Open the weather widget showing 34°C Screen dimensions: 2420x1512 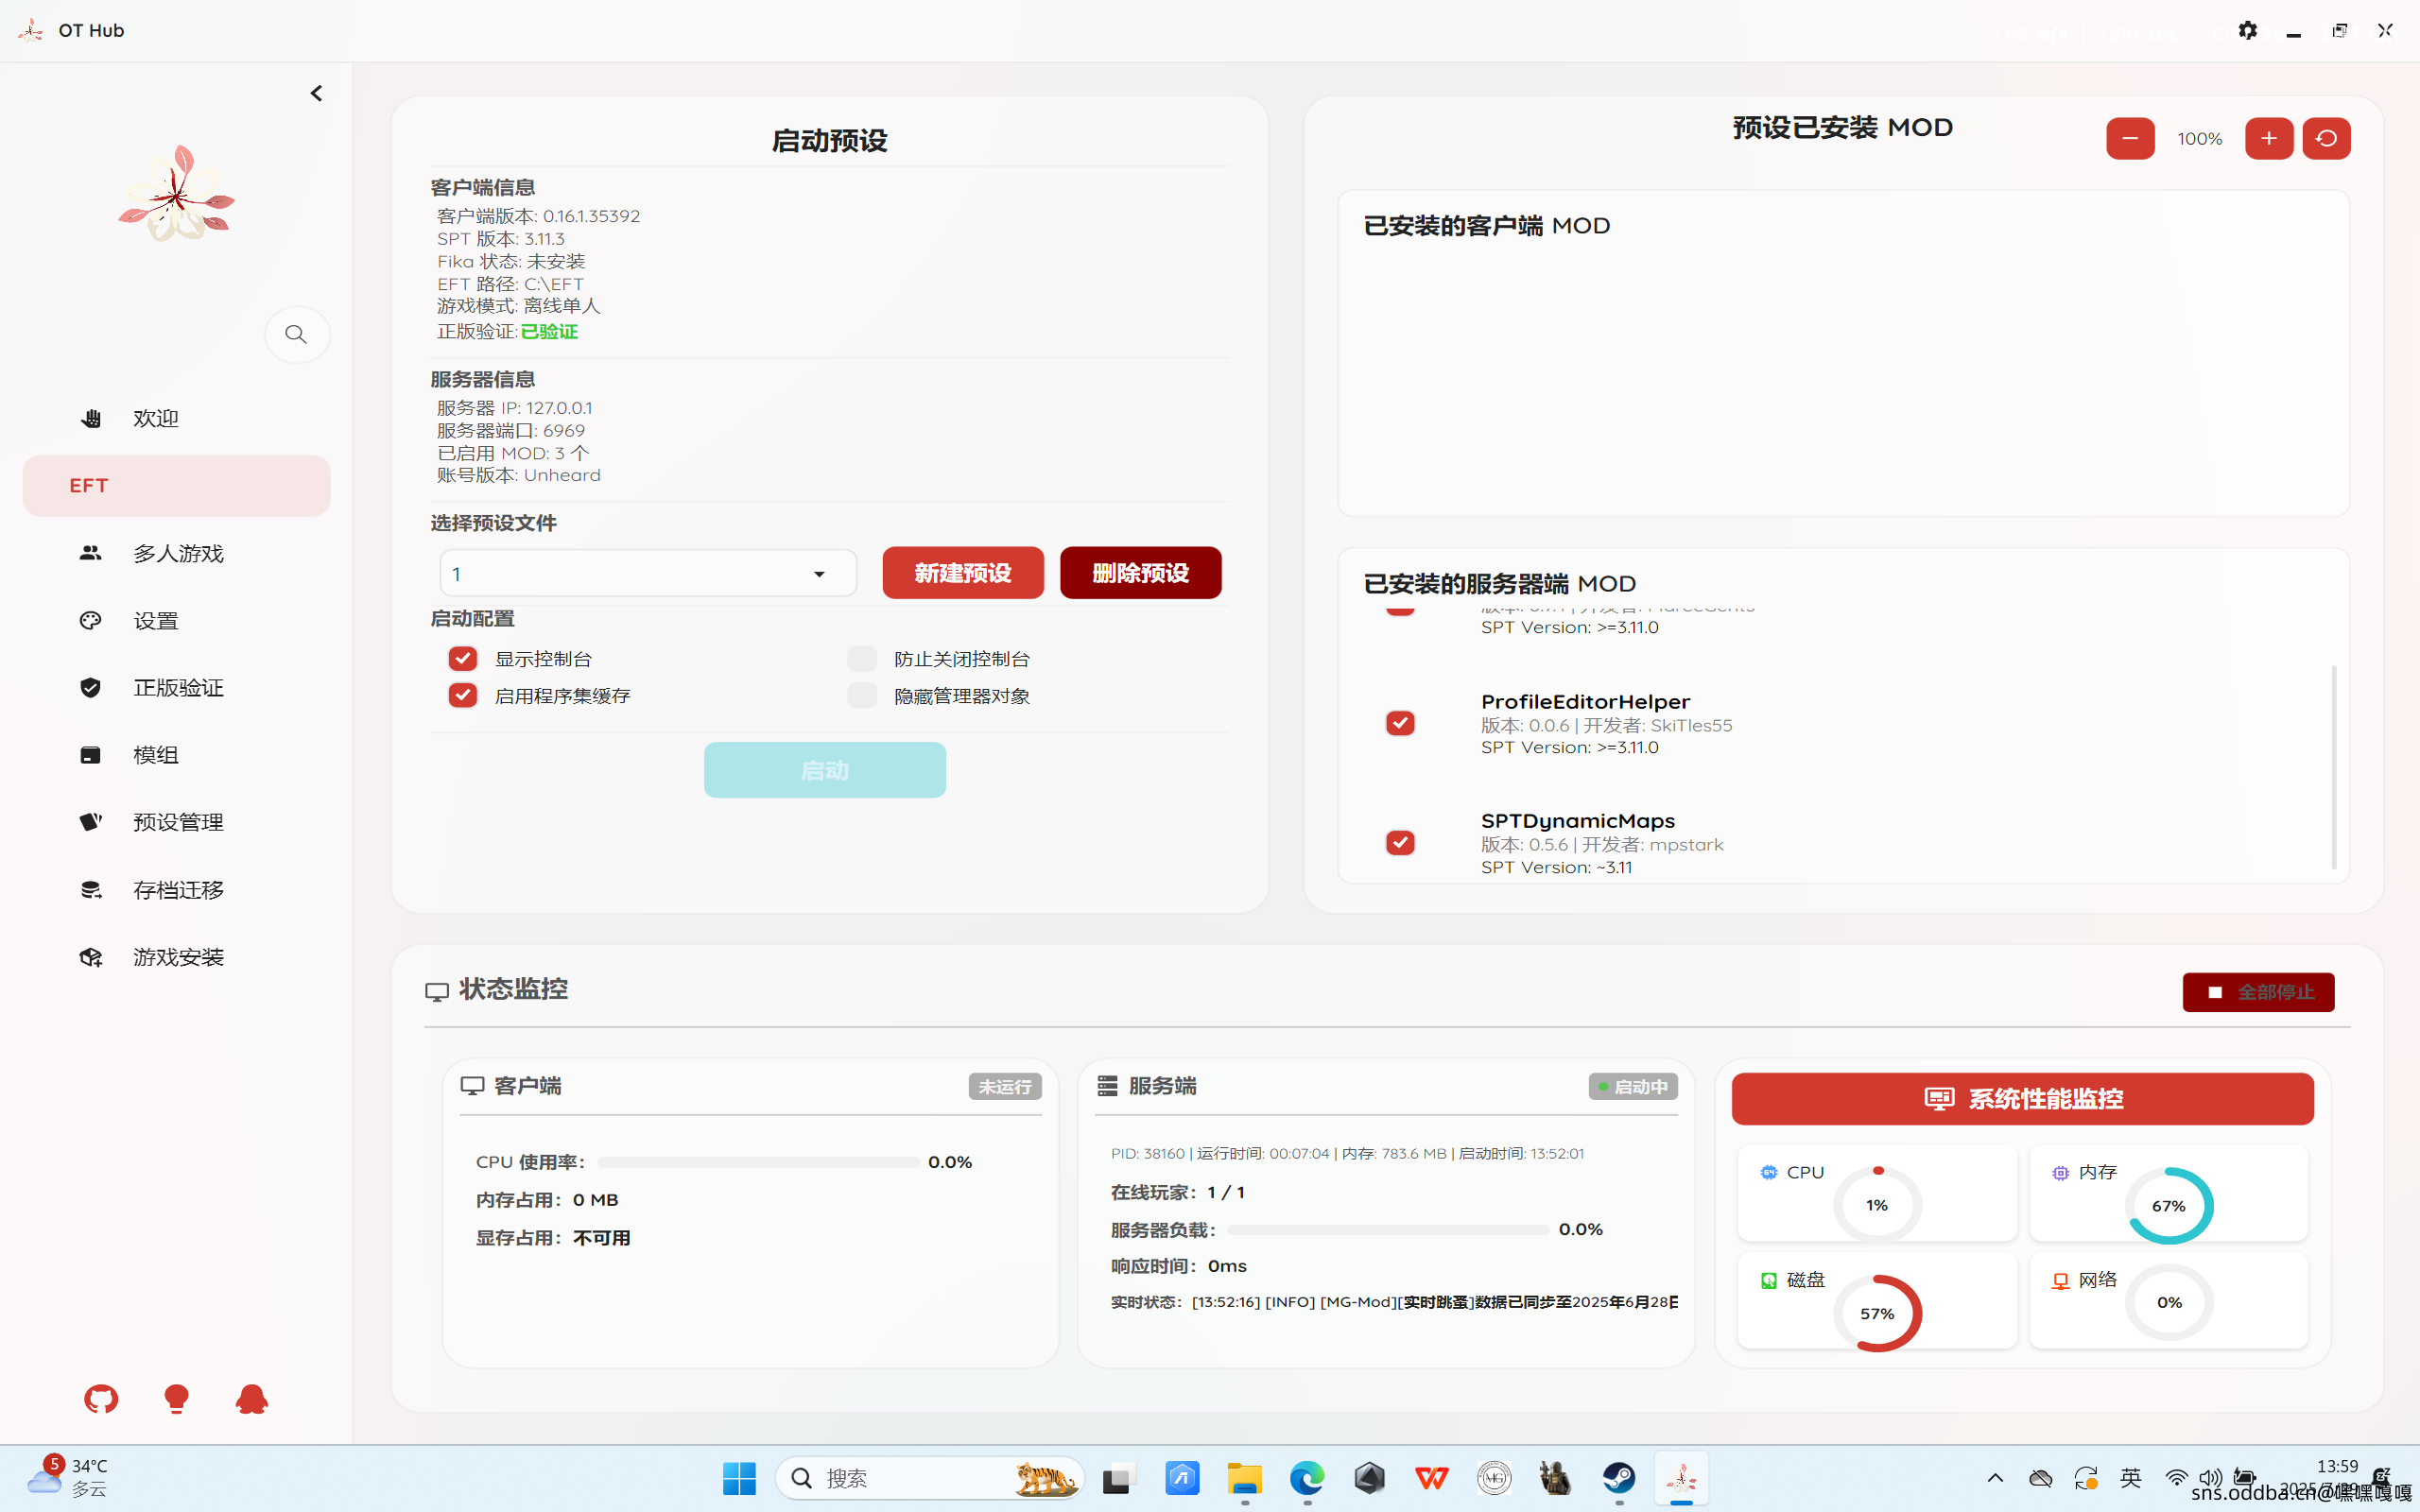pyautogui.click(x=67, y=1478)
